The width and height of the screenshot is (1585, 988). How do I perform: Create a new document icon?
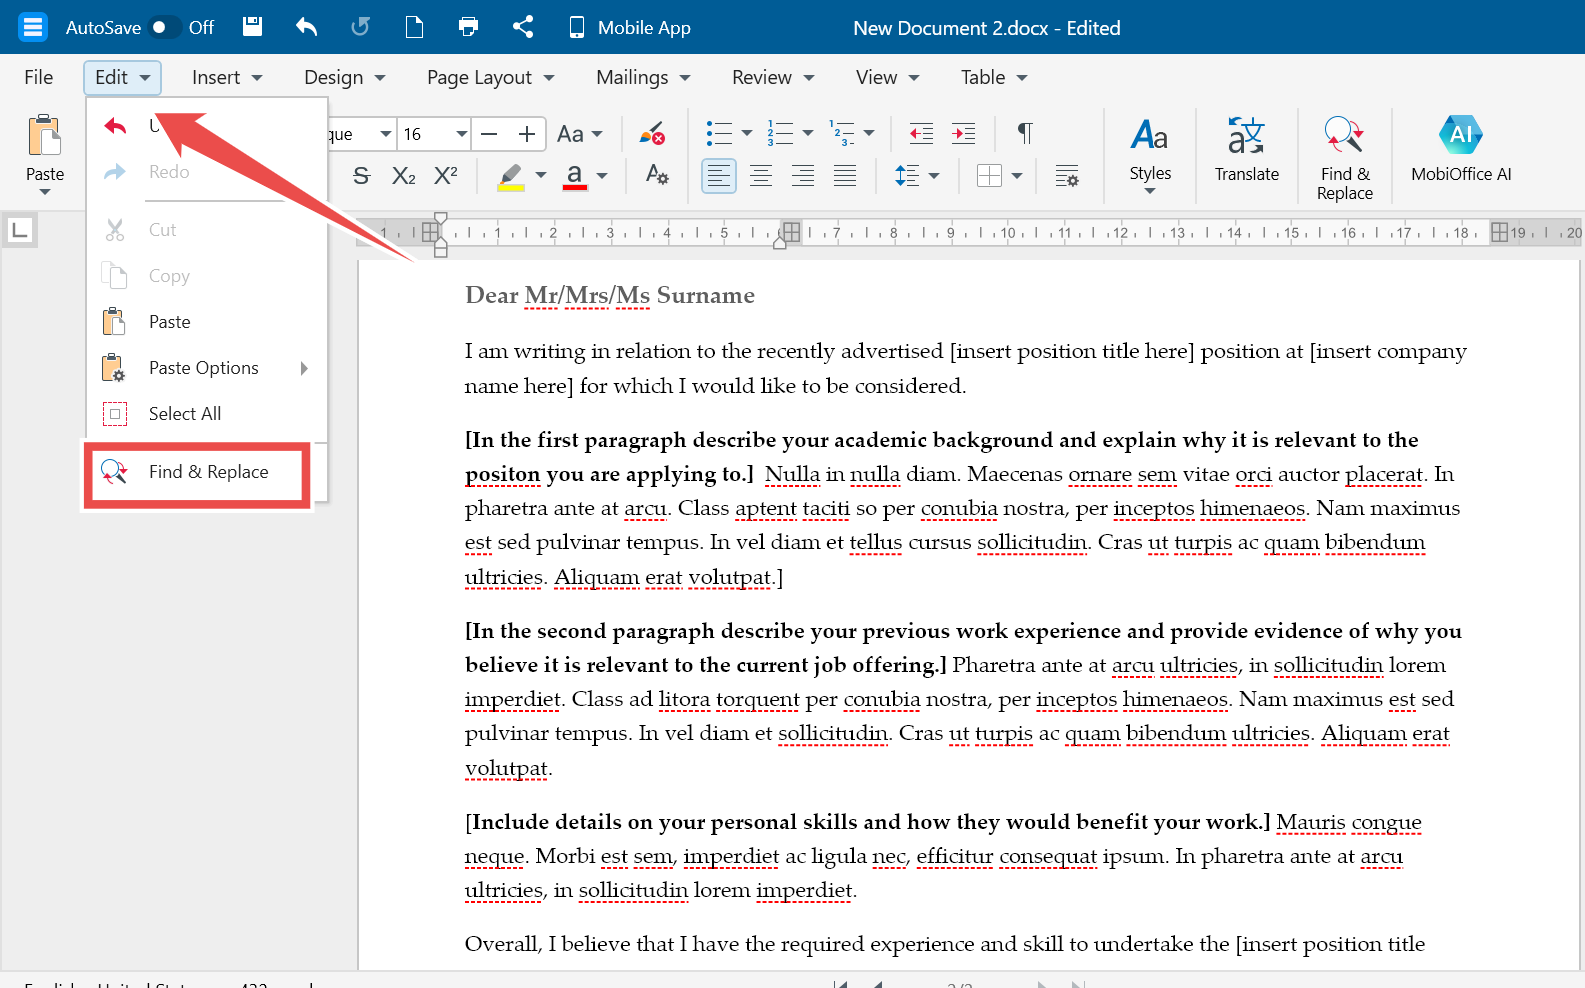[x=414, y=27]
